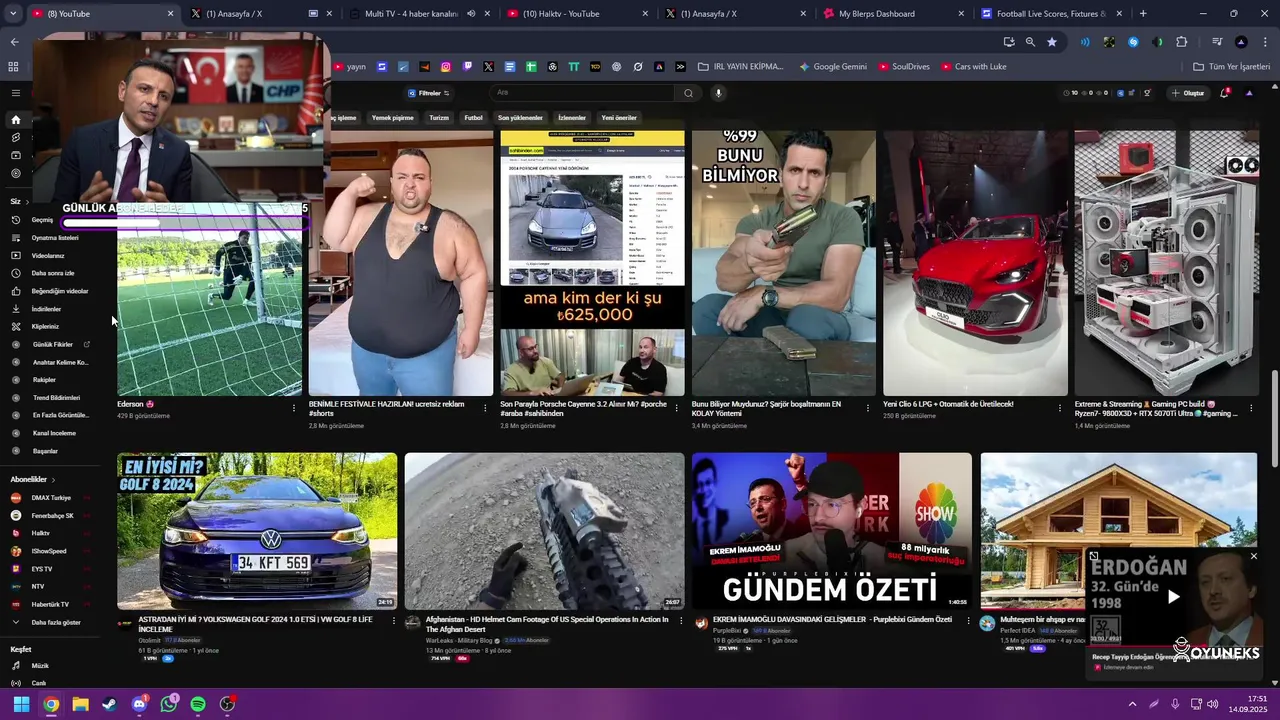Select Futbol category chip
Image resolution: width=1280 pixels, height=720 pixels.
click(x=473, y=118)
